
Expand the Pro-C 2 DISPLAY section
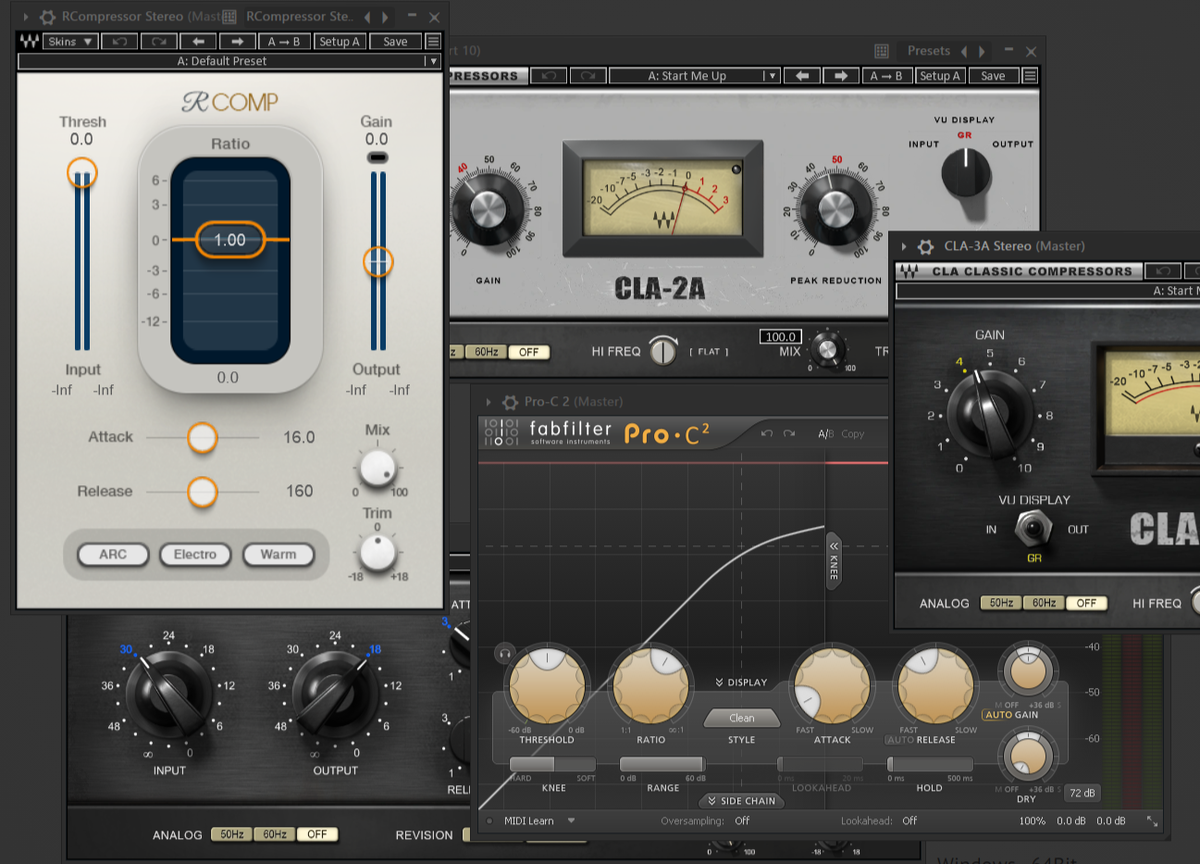[x=741, y=683]
